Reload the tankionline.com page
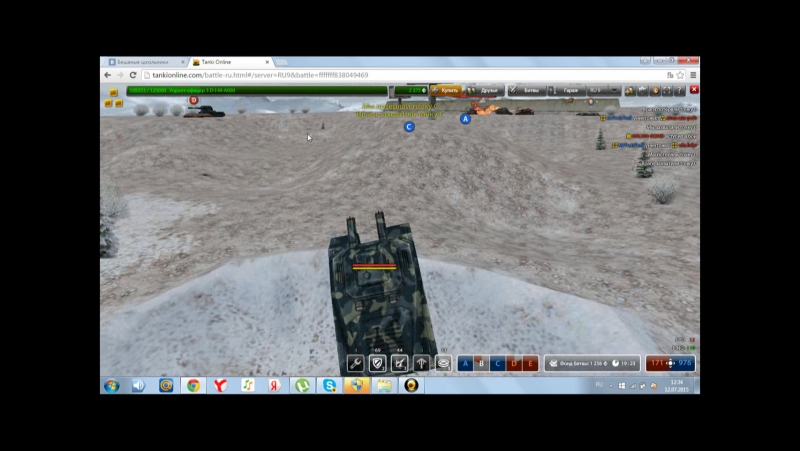 (x=133, y=75)
